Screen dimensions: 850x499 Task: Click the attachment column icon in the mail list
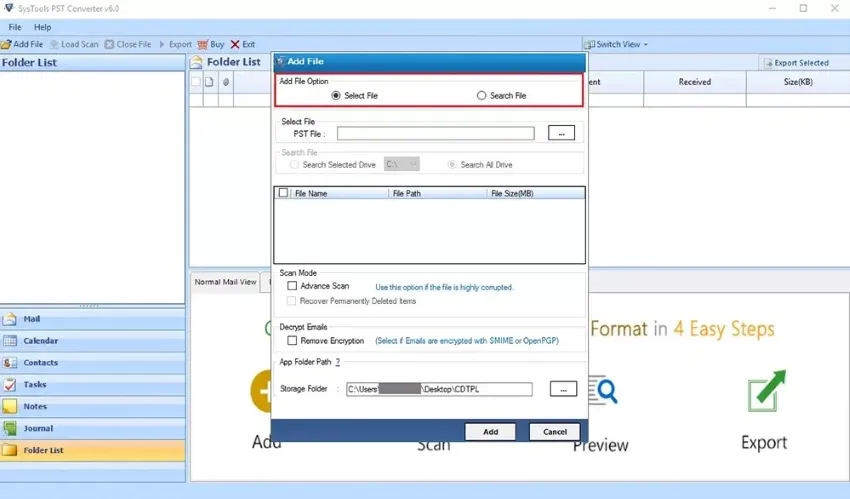226,82
